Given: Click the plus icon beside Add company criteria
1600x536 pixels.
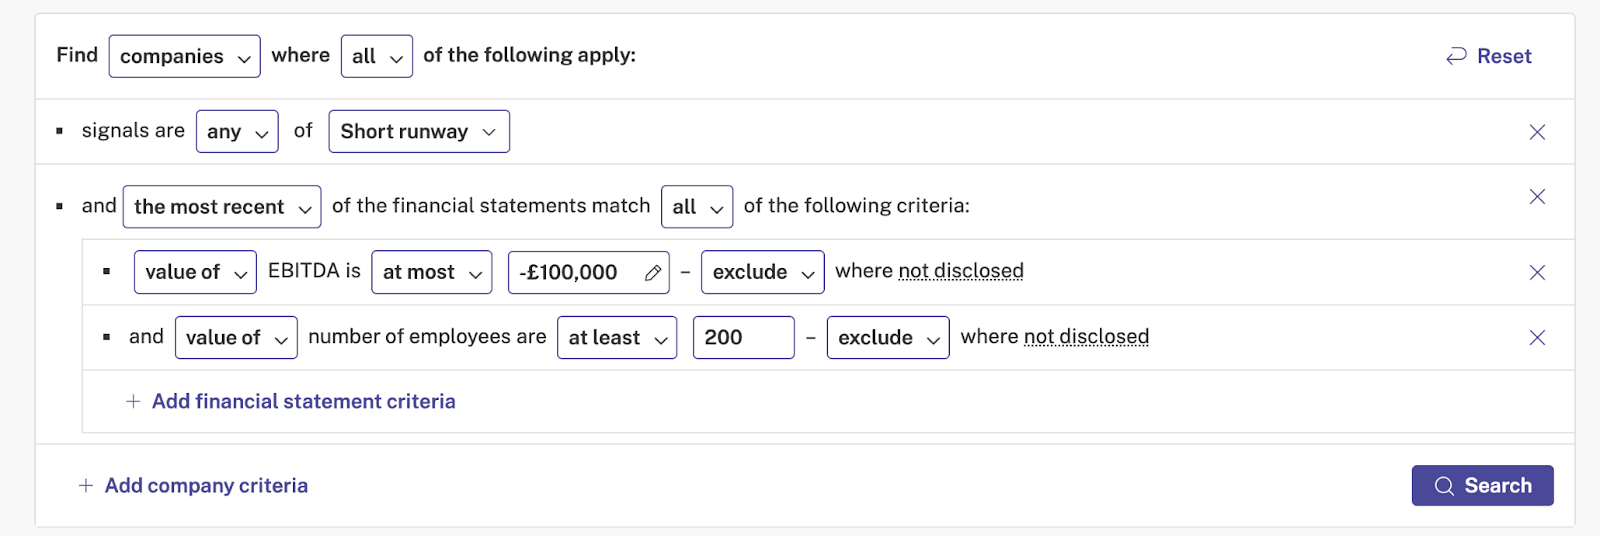Looking at the screenshot, I should 86,486.
